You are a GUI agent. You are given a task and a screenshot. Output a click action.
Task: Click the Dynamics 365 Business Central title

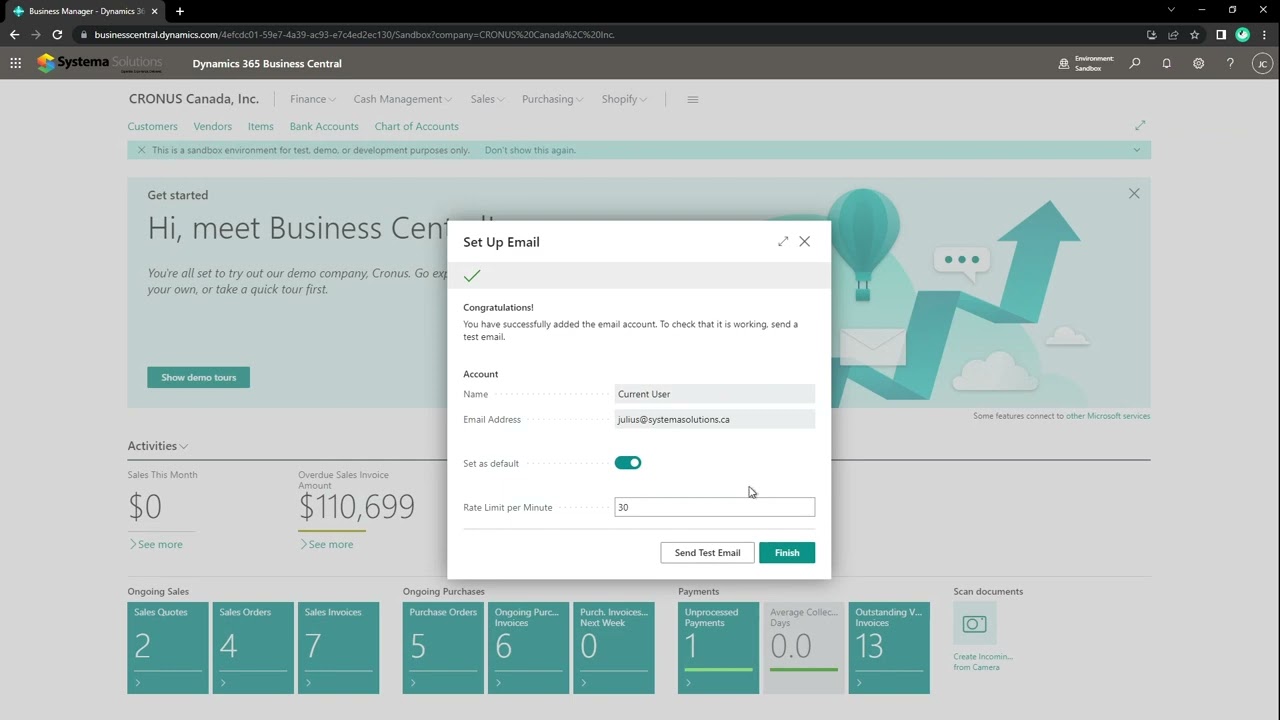(267, 63)
